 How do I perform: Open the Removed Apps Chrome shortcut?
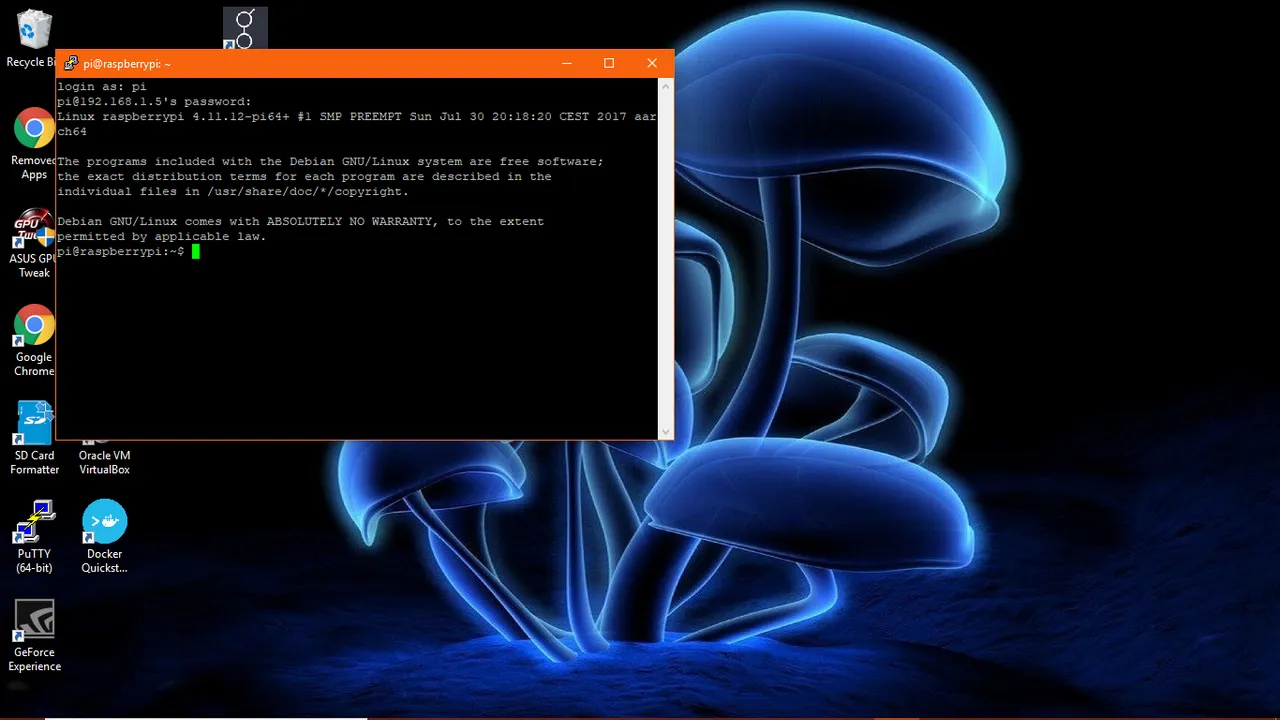pos(33,144)
